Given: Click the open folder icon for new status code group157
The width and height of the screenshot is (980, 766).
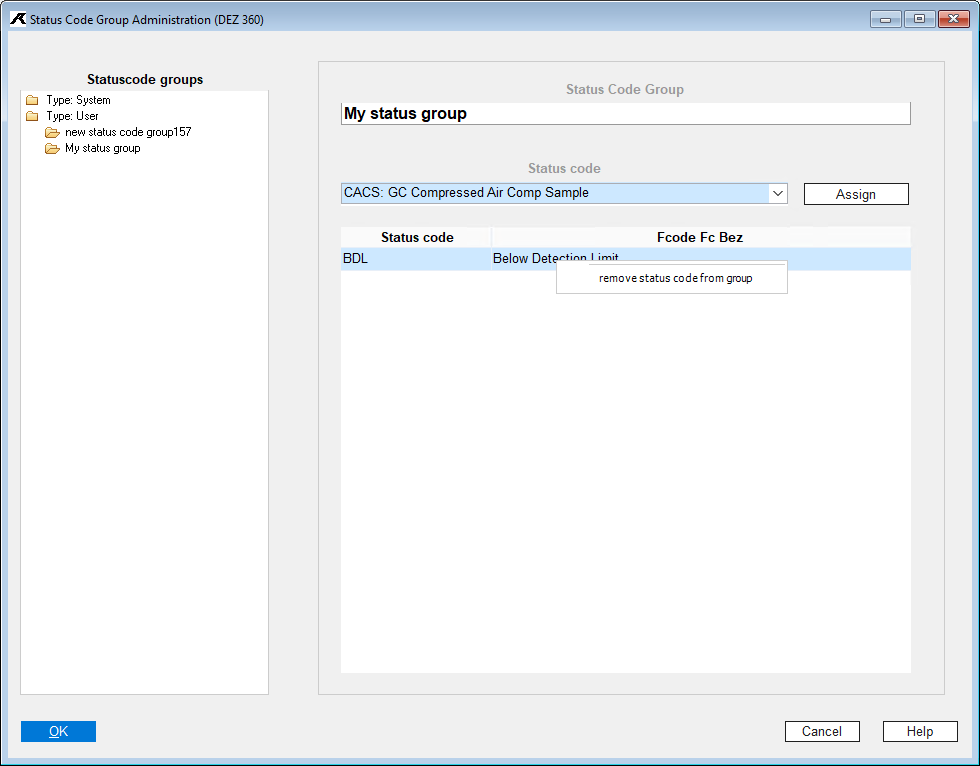Looking at the screenshot, I should point(52,132).
